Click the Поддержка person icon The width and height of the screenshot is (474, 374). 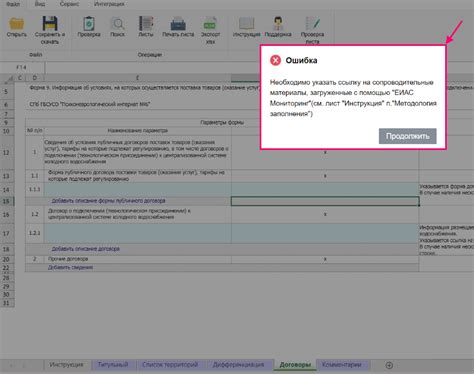tap(278, 24)
